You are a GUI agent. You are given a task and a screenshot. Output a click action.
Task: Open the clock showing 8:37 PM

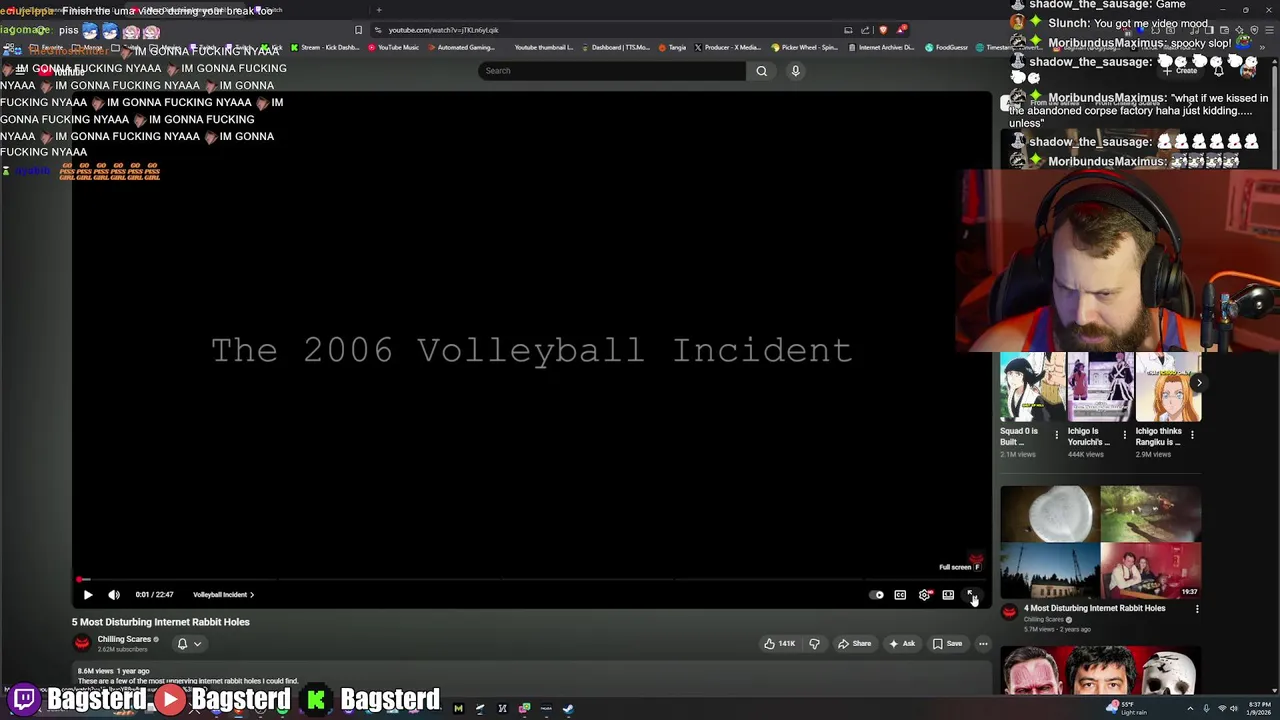(1259, 708)
